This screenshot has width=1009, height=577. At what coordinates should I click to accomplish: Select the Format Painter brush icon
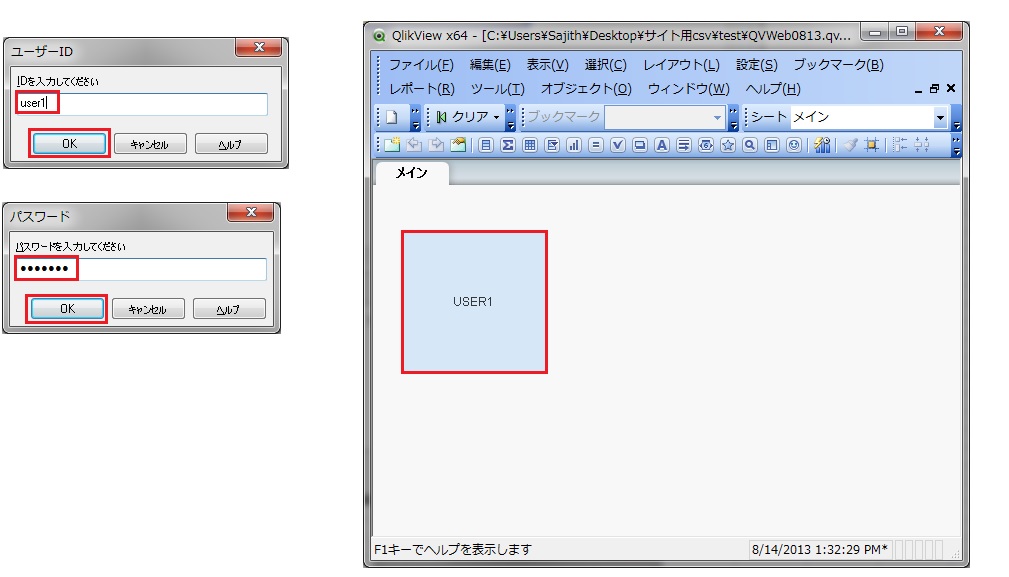coord(850,145)
